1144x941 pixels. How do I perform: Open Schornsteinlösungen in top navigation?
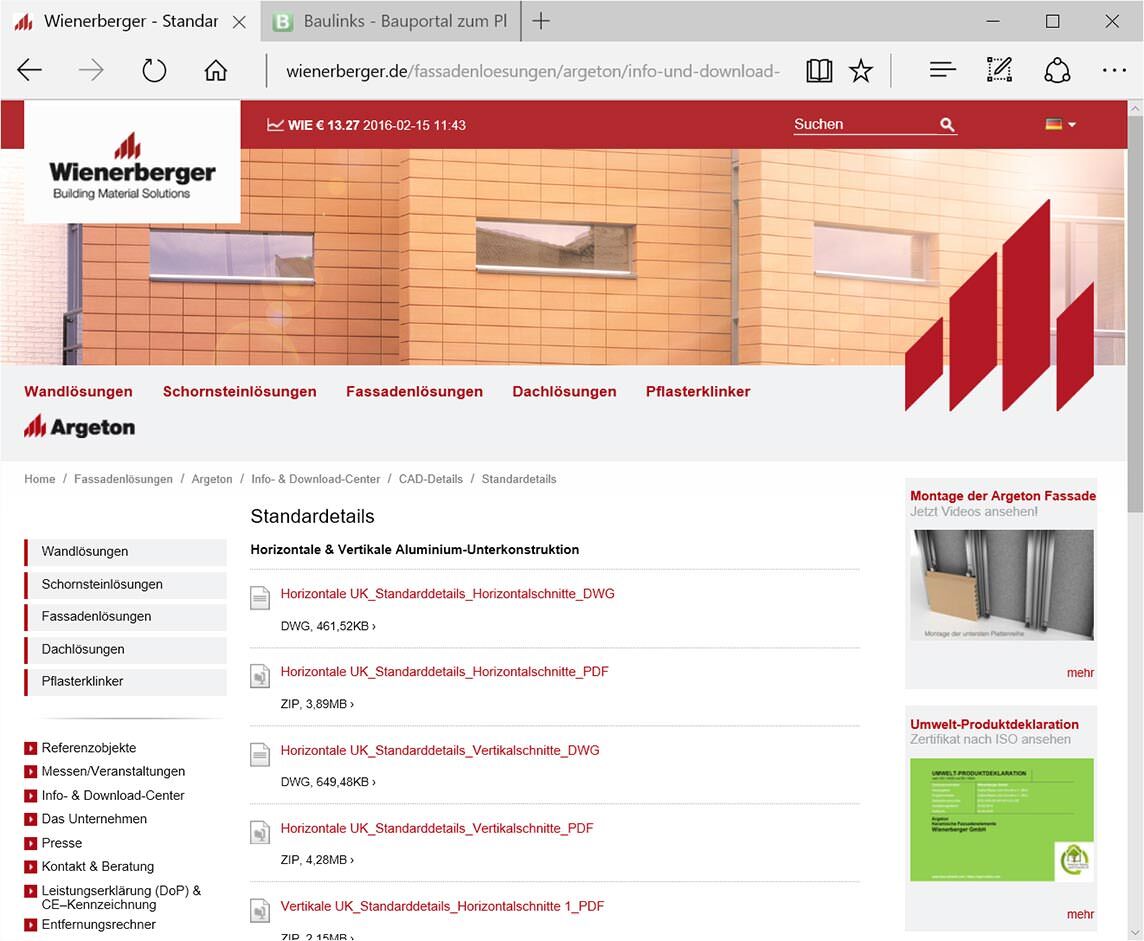(x=239, y=392)
